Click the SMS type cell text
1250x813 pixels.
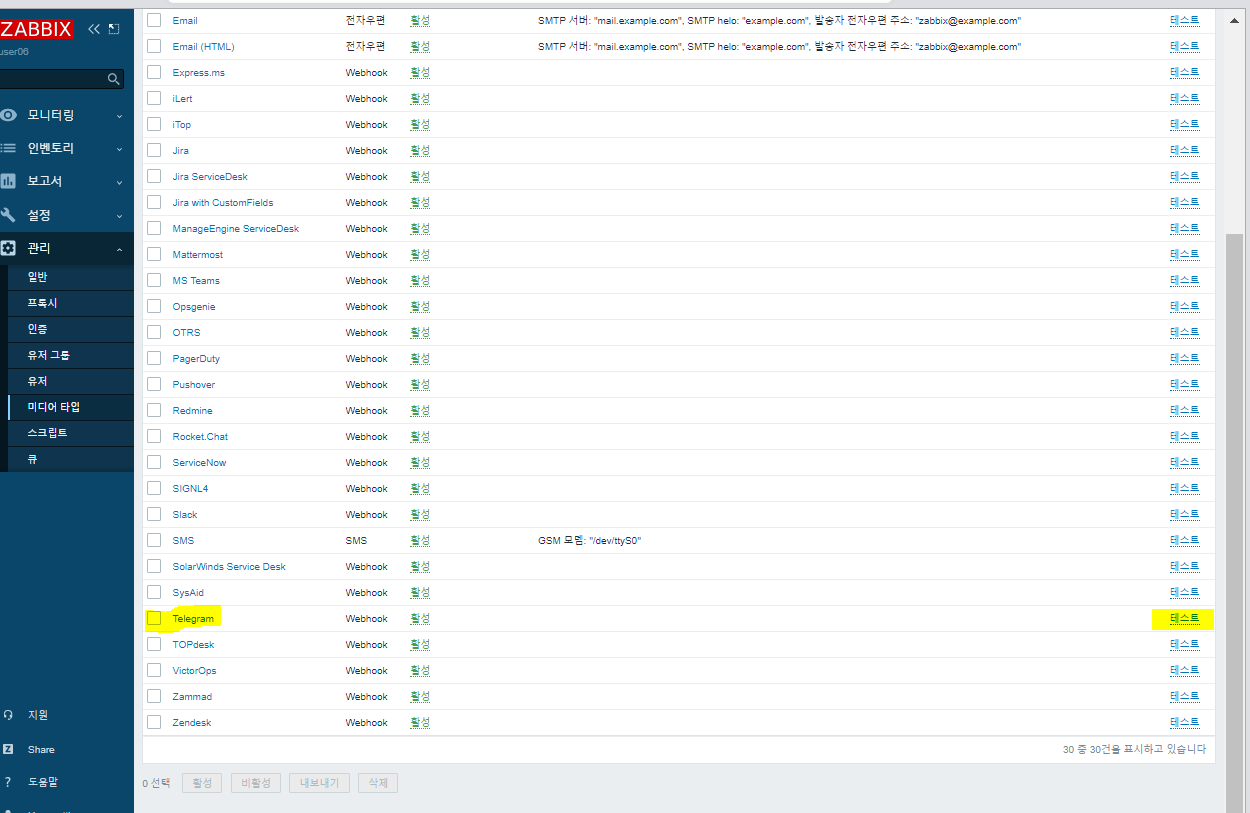[x=356, y=541]
